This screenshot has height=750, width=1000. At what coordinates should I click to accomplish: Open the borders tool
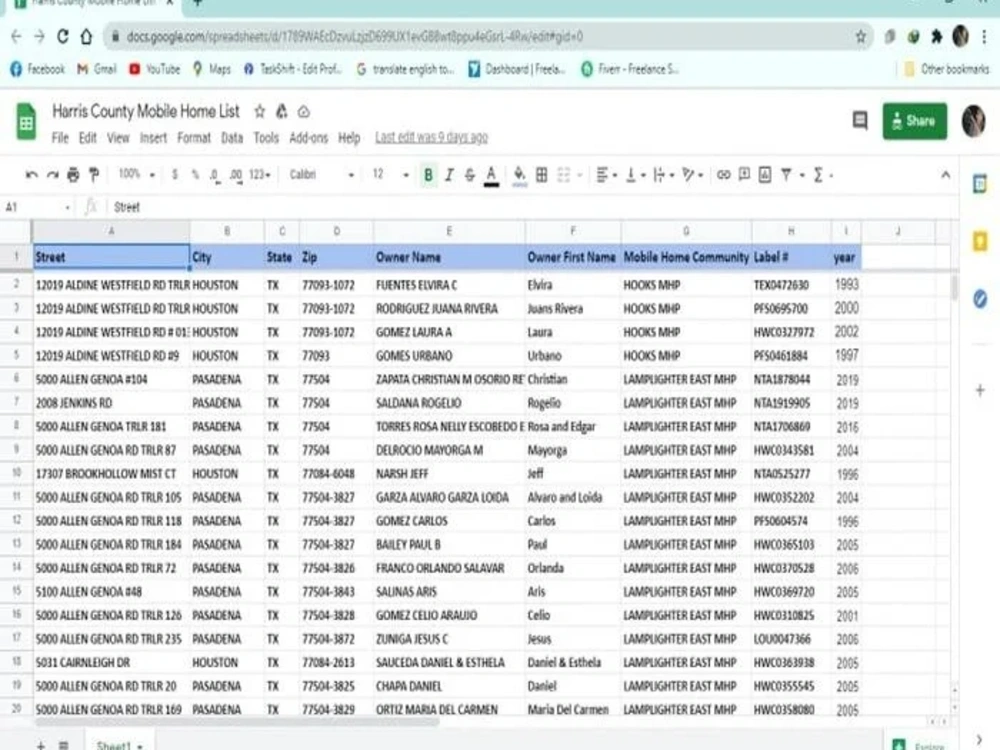[x=541, y=175]
